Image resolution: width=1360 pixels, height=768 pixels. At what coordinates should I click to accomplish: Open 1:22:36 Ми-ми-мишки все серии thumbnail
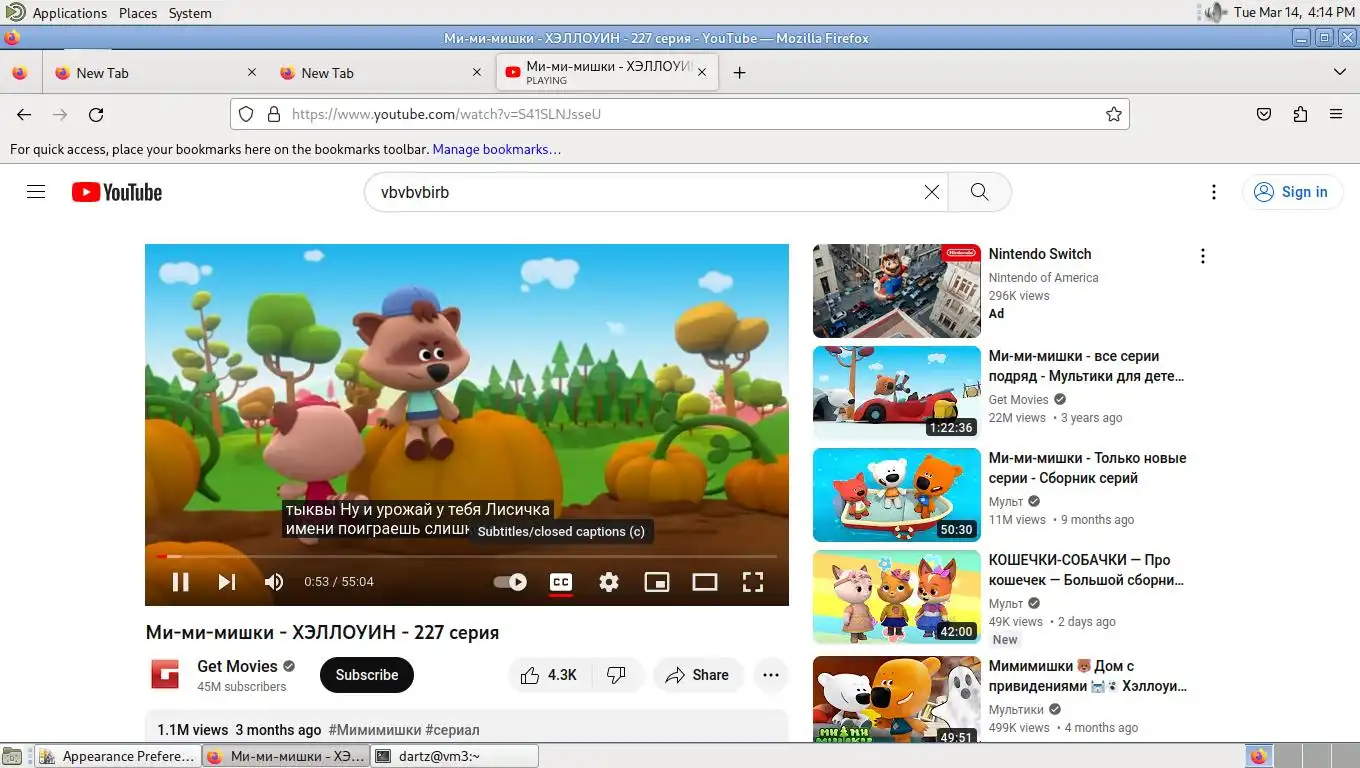click(x=897, y=393)
